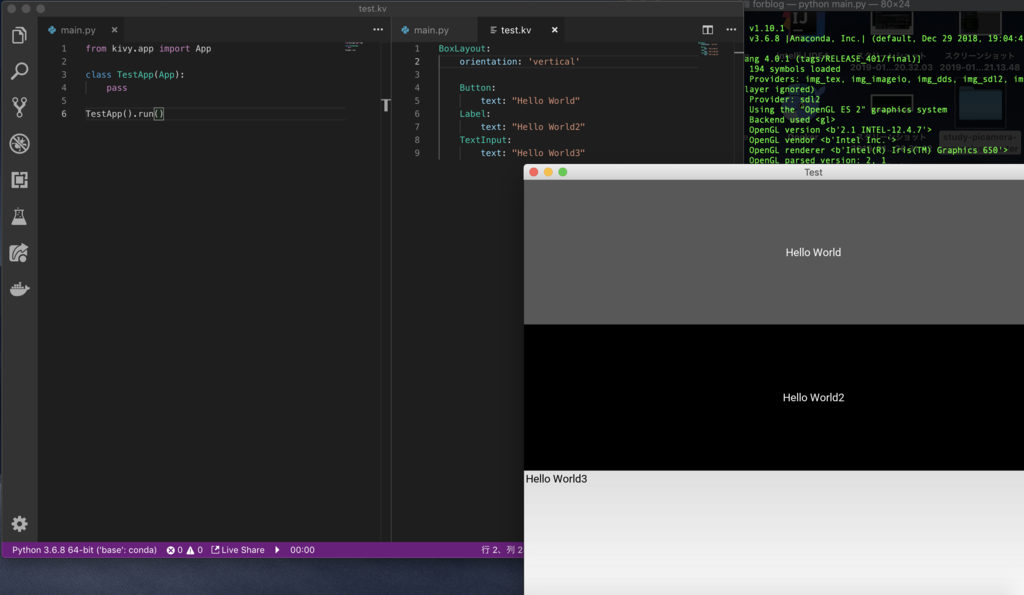This screenshot has width=1024, height=595.
Task: Open the Manage gear in activity bar
Action: coord(19,524)
